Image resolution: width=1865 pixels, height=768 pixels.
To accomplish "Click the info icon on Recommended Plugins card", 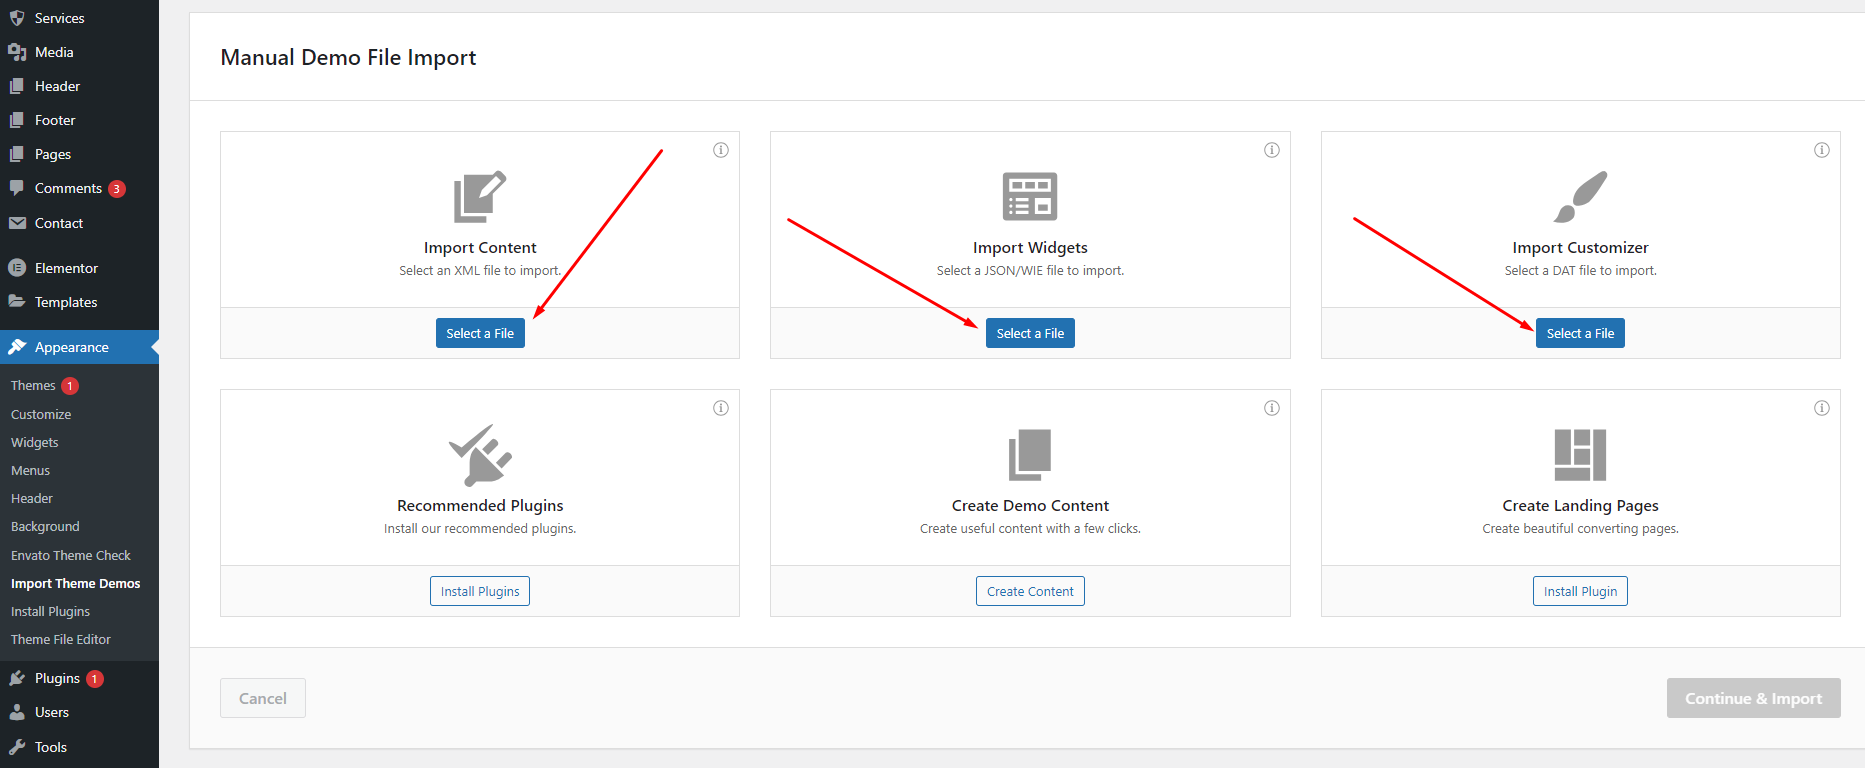I will tap(720, 408).
